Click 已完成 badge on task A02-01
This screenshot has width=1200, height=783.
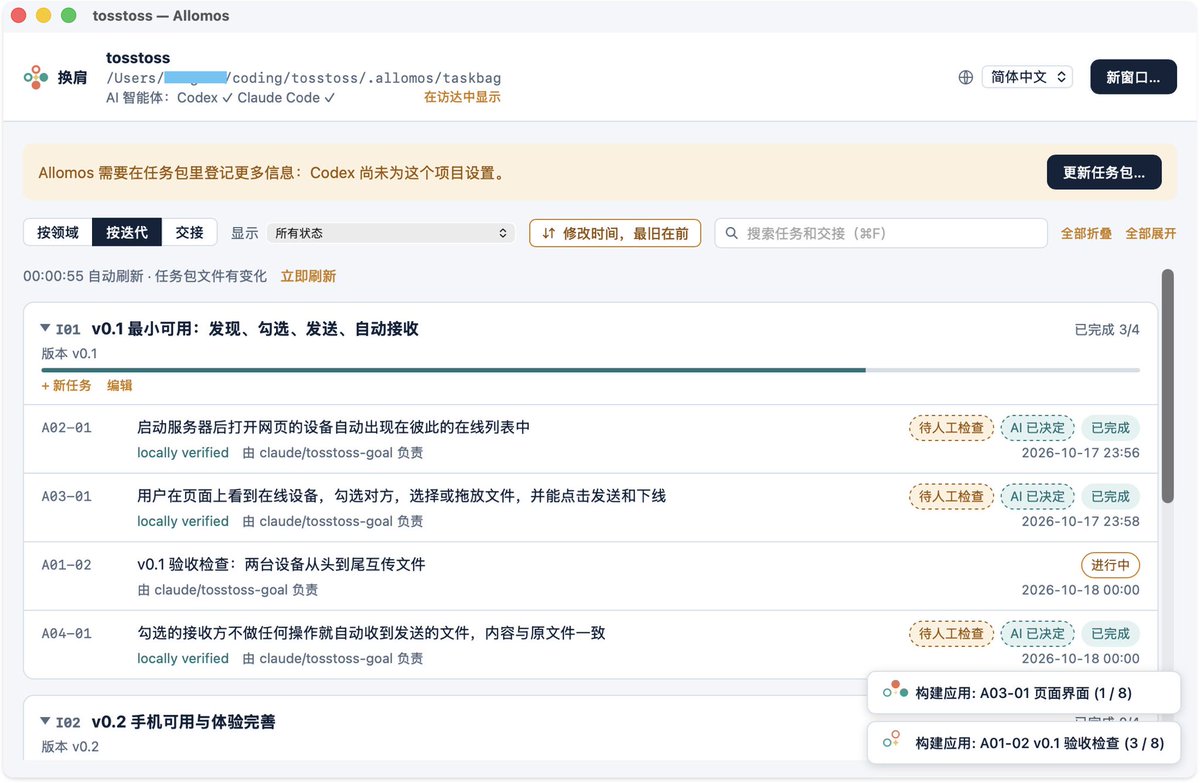point(1110,427)
